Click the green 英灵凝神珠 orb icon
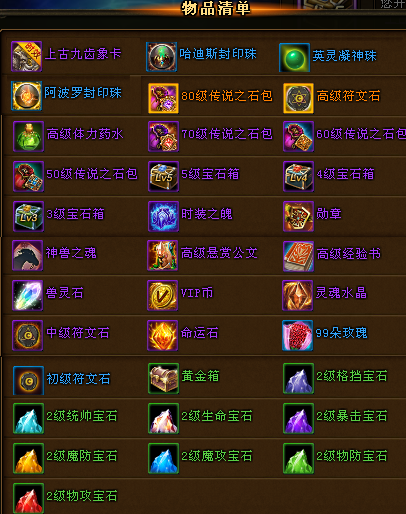This screenshot has height=514, width=406. click(x=295, y=57)
